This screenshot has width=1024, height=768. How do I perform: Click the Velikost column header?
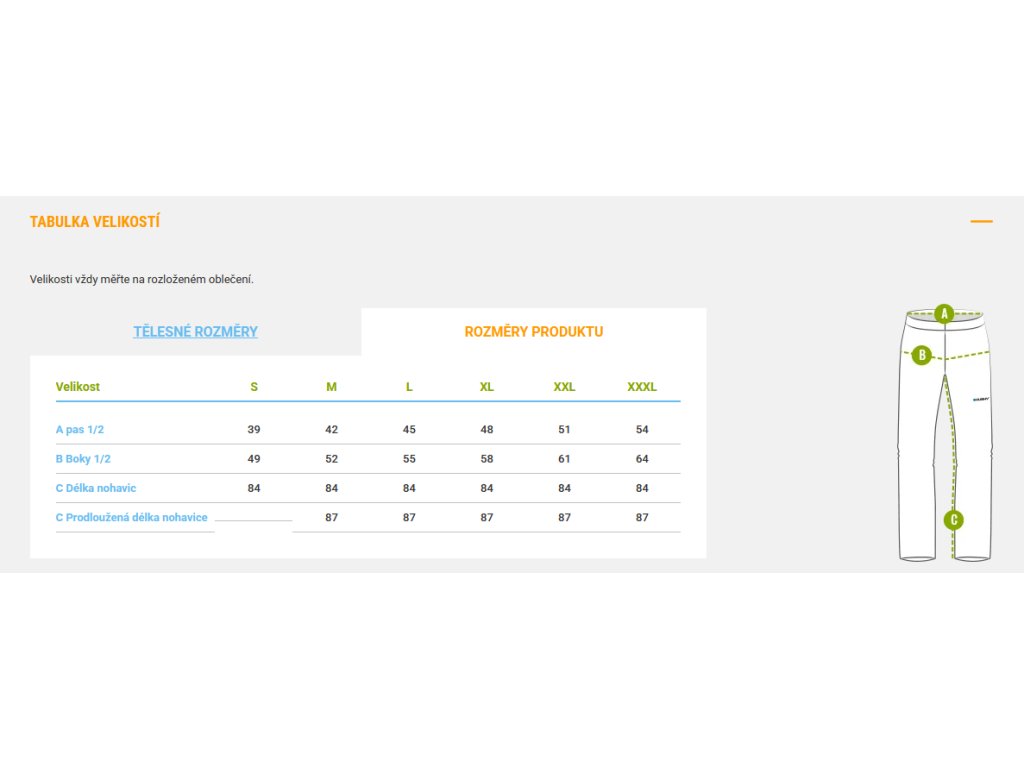[78, 387]
